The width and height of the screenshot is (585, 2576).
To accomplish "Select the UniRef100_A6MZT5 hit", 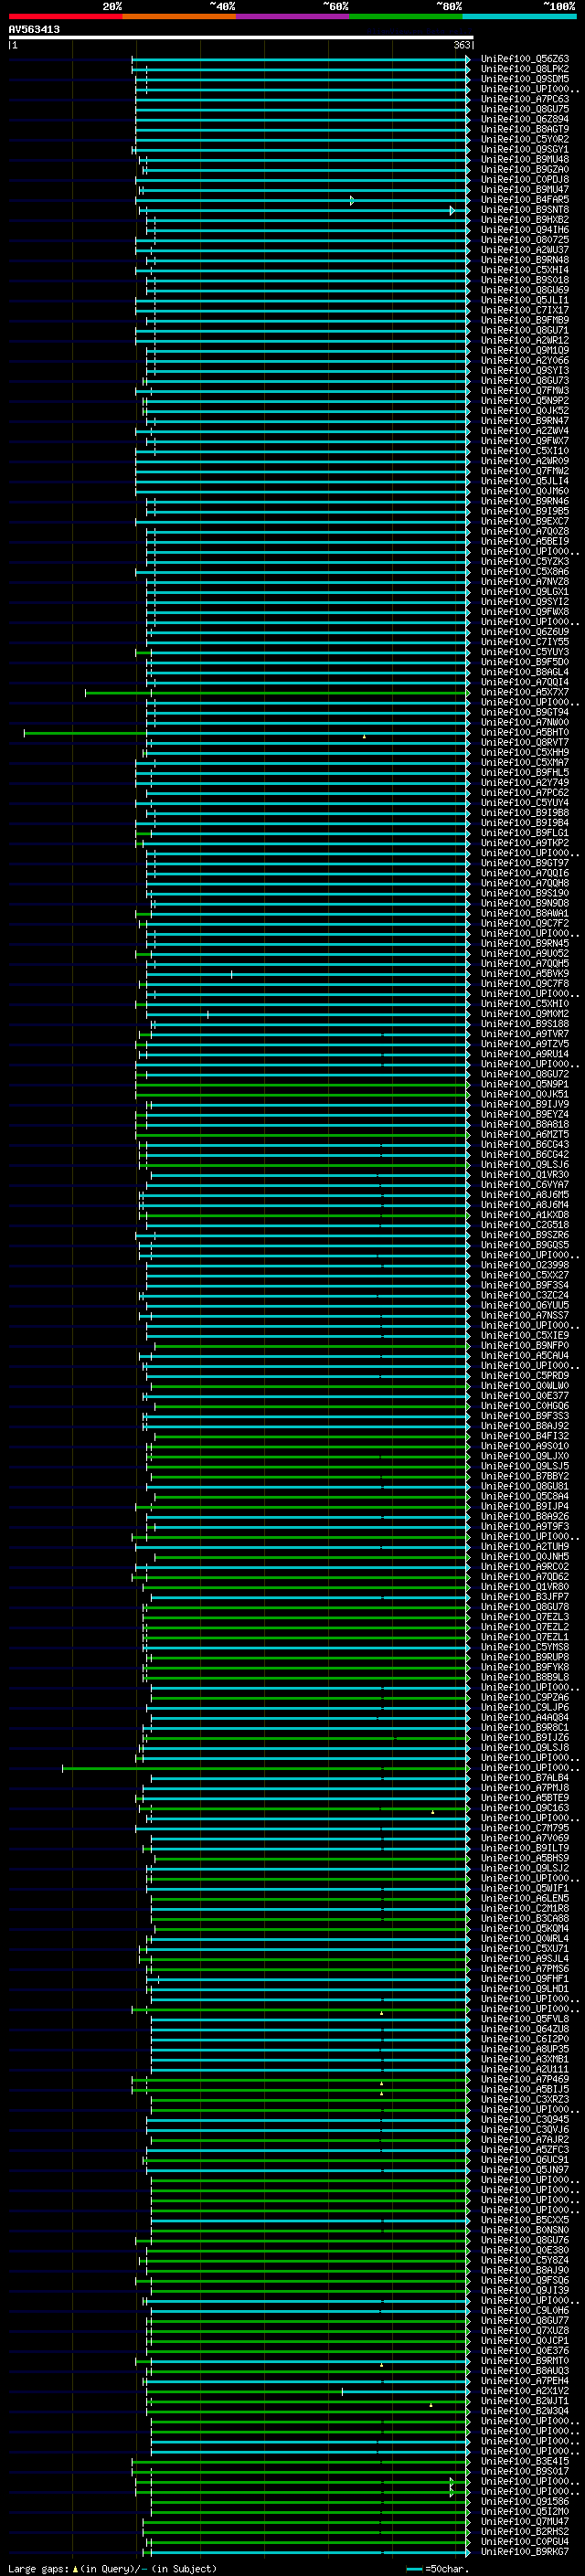I will pyautogui.click(x=525, y=1134).
